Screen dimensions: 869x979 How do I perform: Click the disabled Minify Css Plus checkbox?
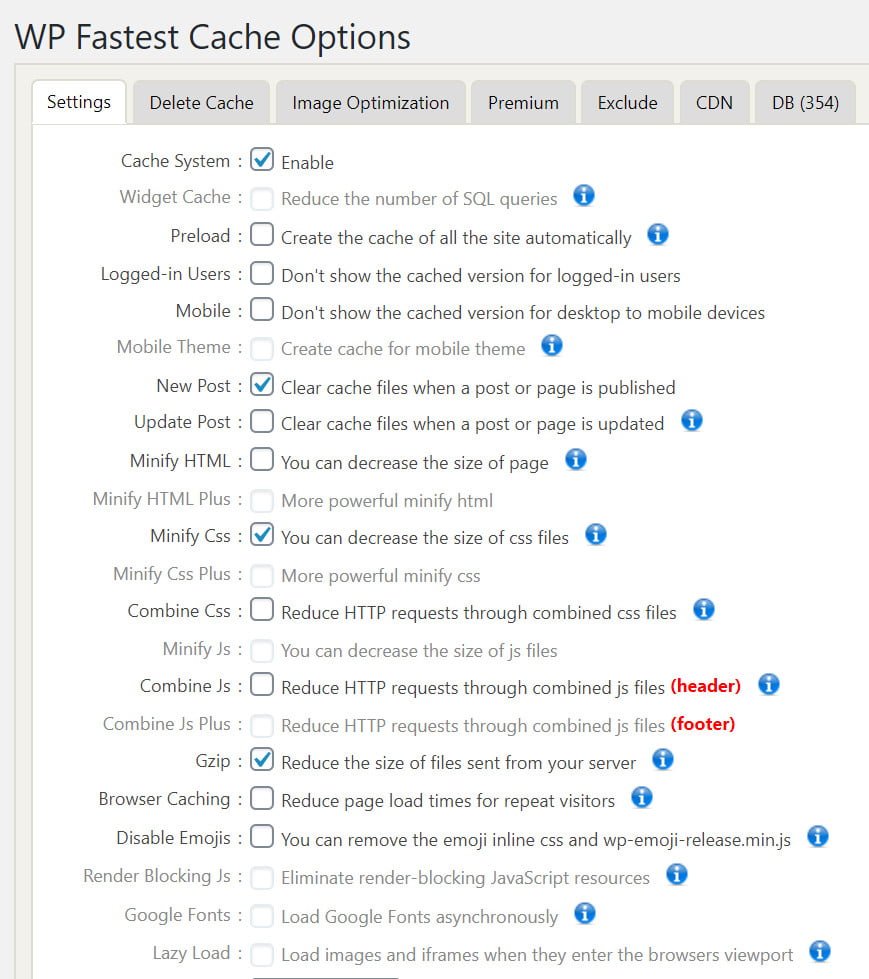click(262, 575)
